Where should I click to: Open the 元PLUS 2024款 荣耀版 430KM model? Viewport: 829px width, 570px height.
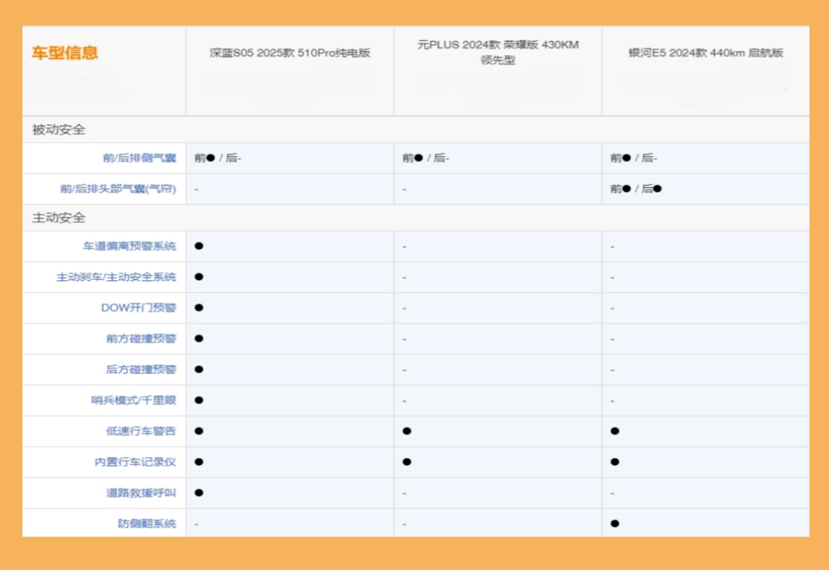tap(498, 52)
